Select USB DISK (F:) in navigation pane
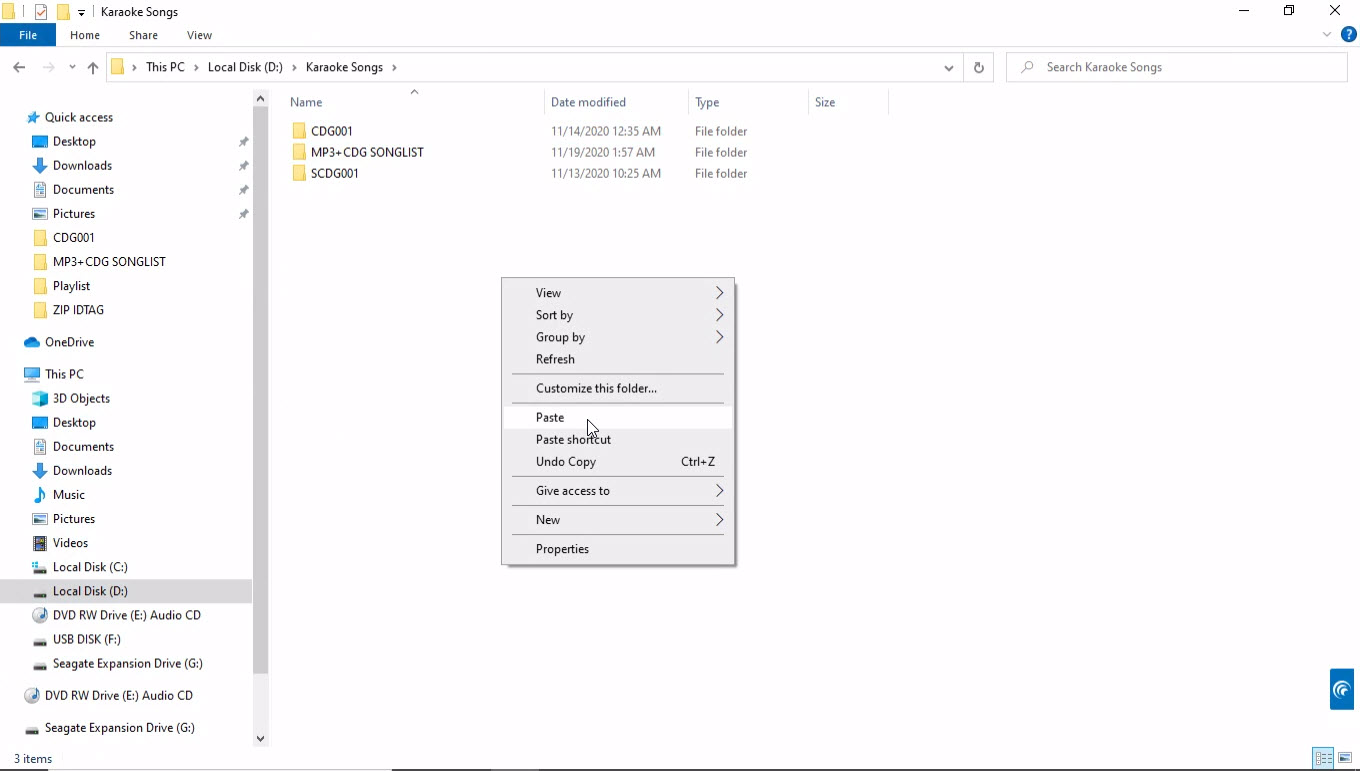 point(86,639)
